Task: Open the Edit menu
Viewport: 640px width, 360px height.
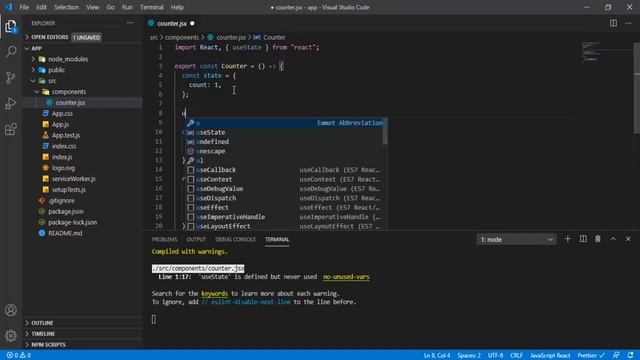Action: 41,7
